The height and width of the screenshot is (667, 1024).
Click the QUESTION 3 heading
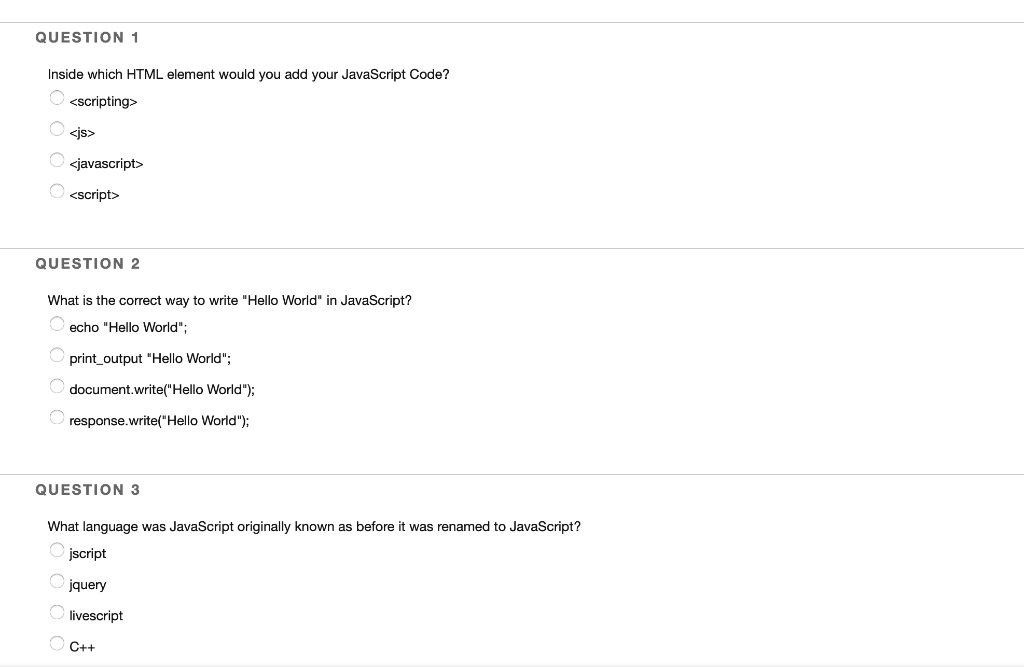[x=88, y=489]
